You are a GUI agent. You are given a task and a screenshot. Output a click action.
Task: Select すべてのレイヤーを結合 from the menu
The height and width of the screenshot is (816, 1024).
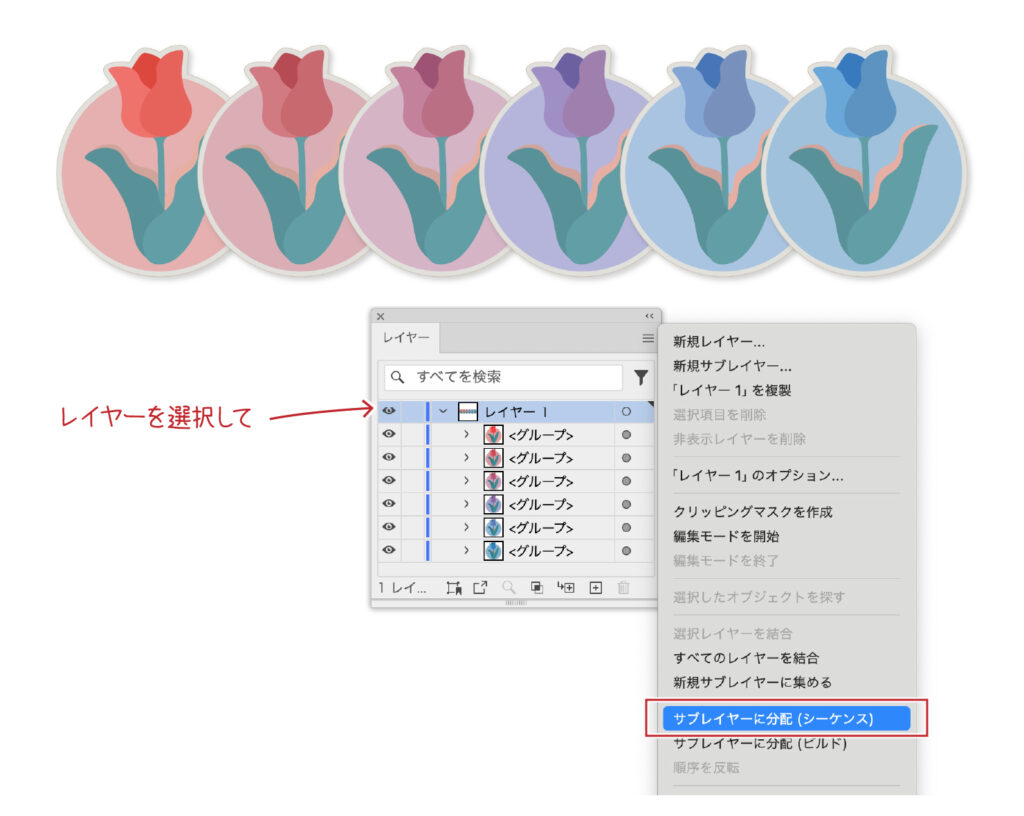(746, 658)
